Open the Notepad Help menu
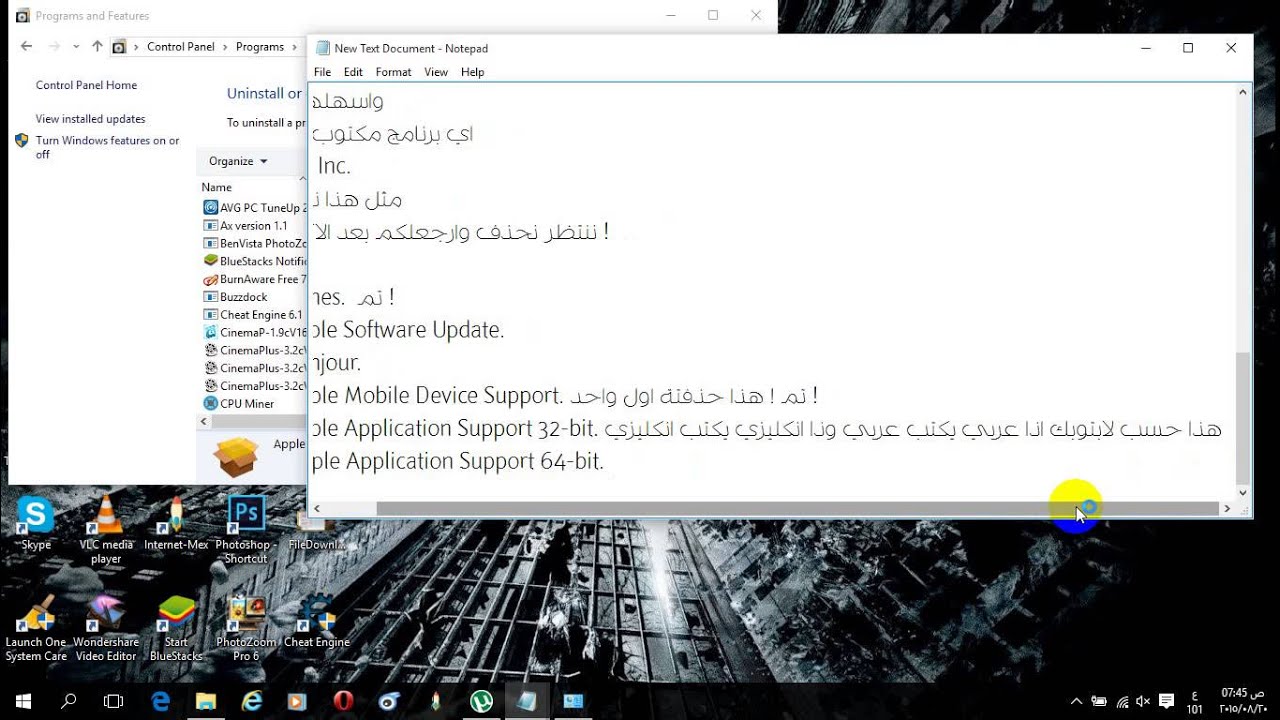Image resolution: width=1280 pixels, height=720 pixels. coord(473,72)
